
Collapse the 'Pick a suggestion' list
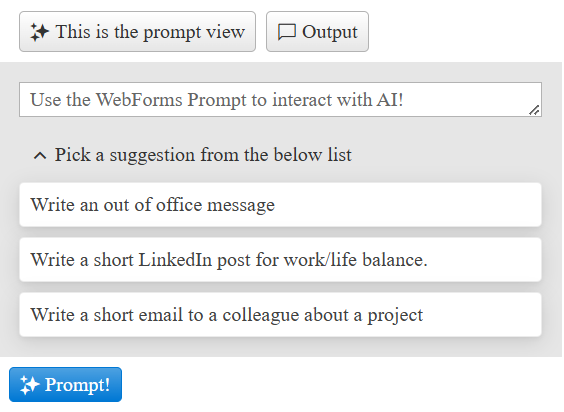193,155
